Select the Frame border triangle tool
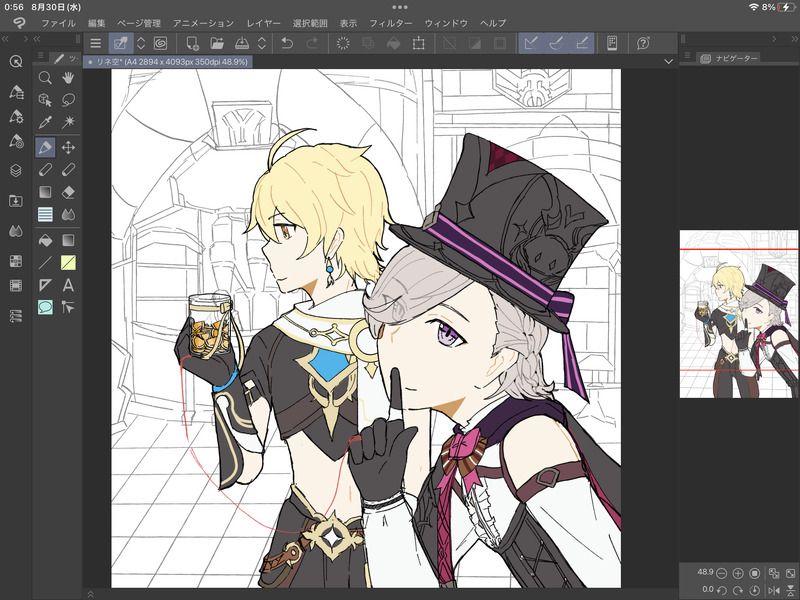 45,285
